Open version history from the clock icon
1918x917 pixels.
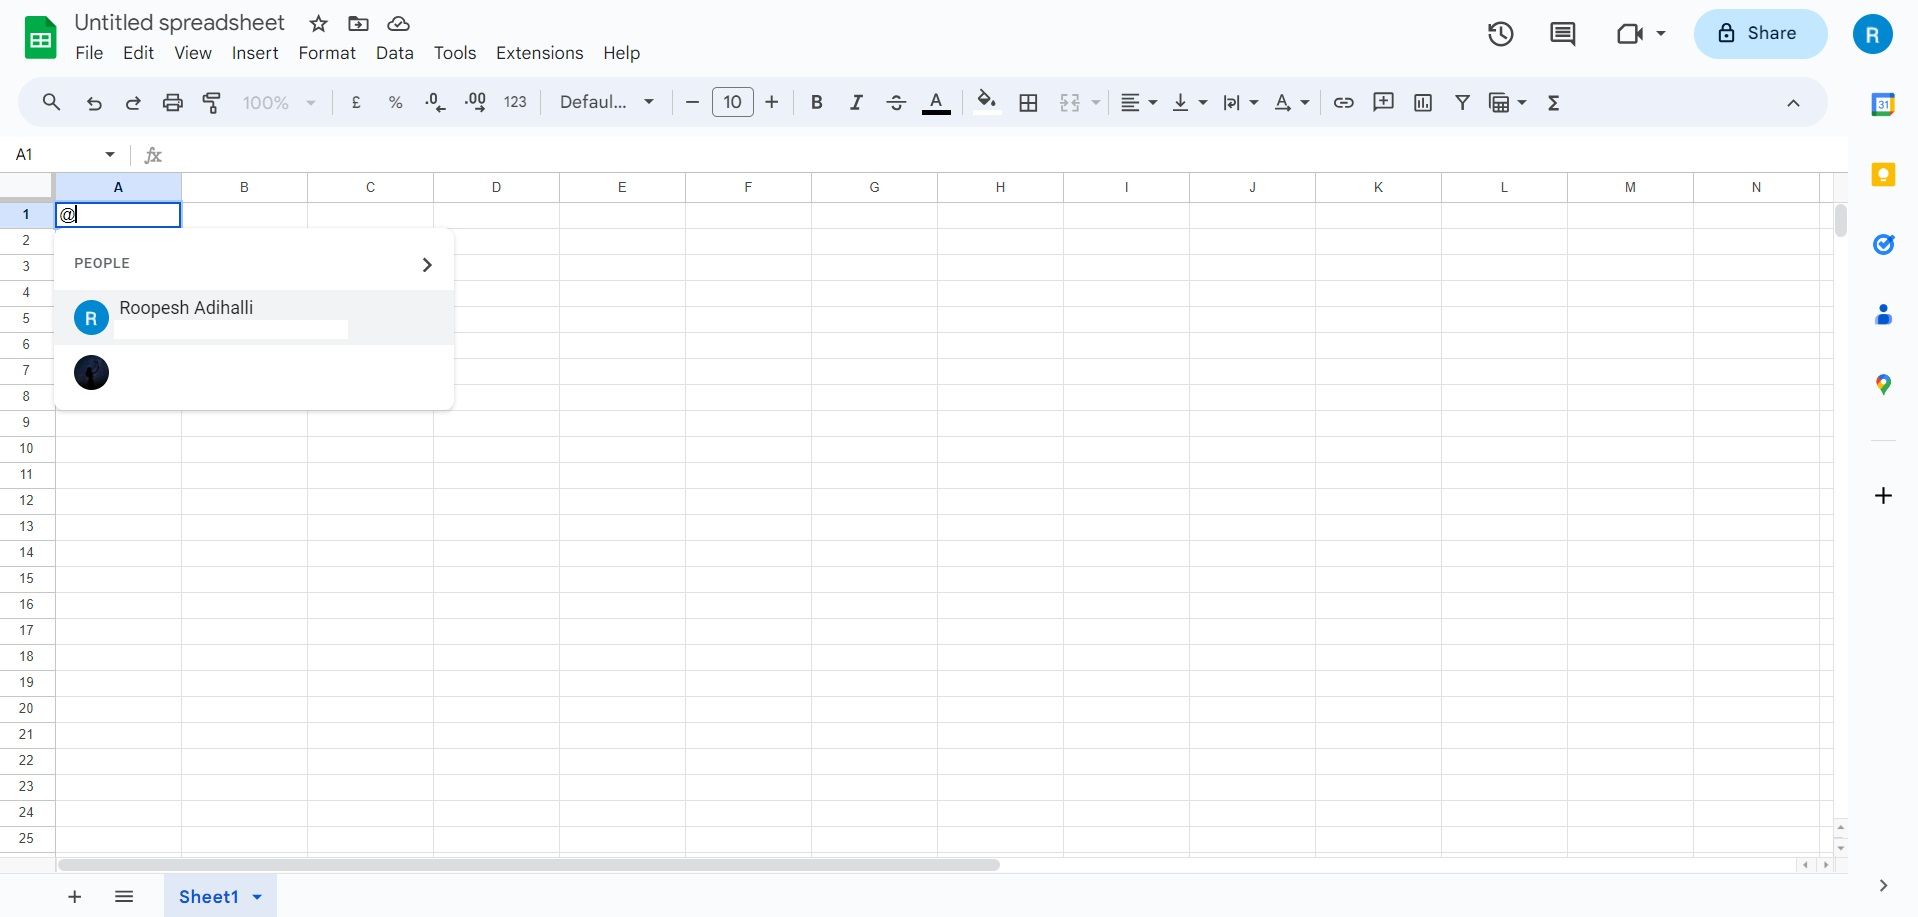[x=1501, y=33]
